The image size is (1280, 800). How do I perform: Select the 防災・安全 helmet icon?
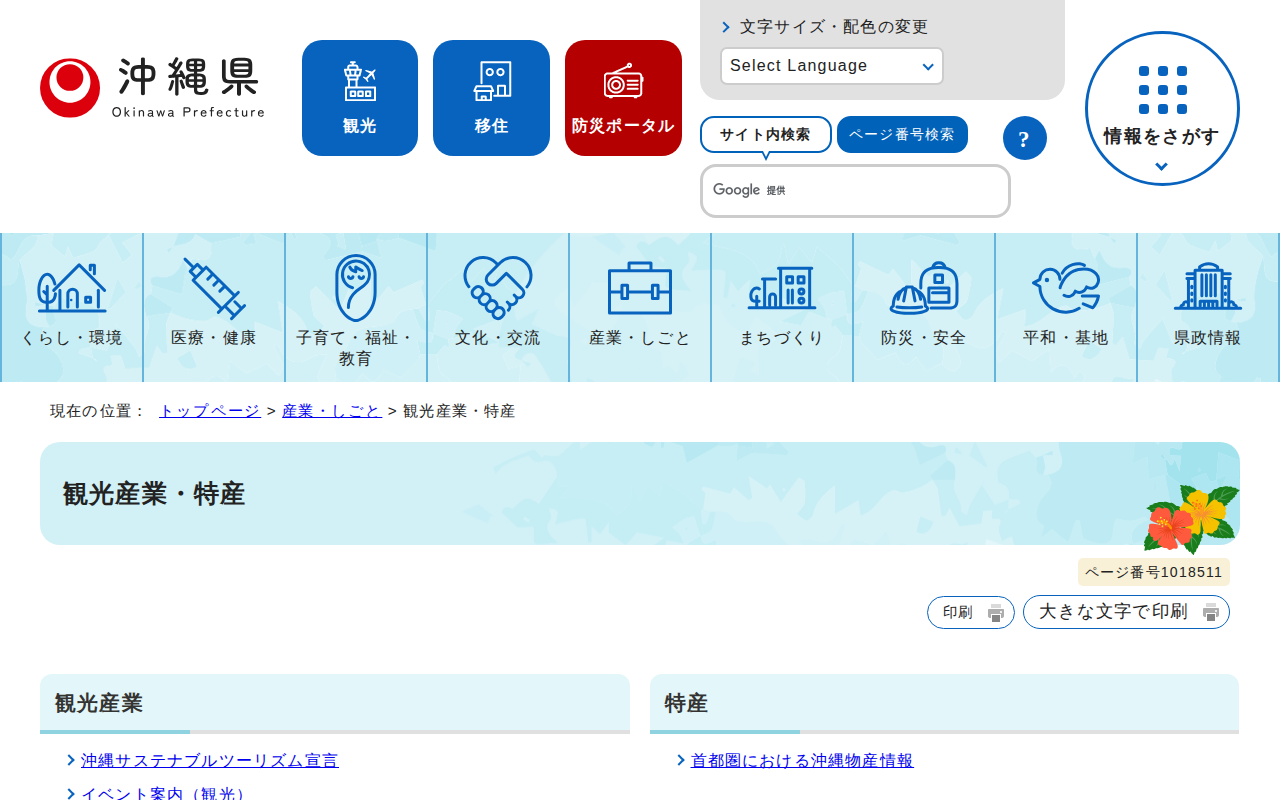[924, 288]
